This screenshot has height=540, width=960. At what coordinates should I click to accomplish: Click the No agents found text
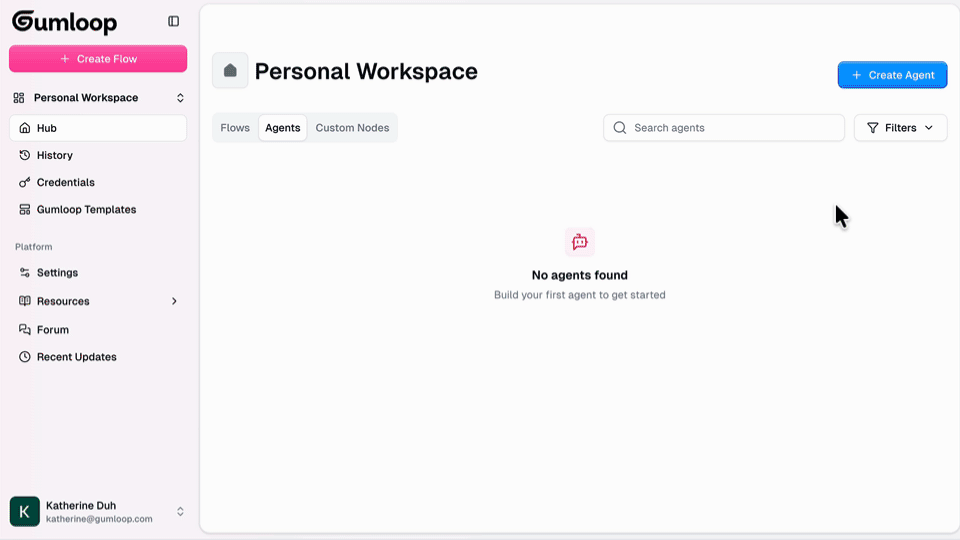click(580, 276)
